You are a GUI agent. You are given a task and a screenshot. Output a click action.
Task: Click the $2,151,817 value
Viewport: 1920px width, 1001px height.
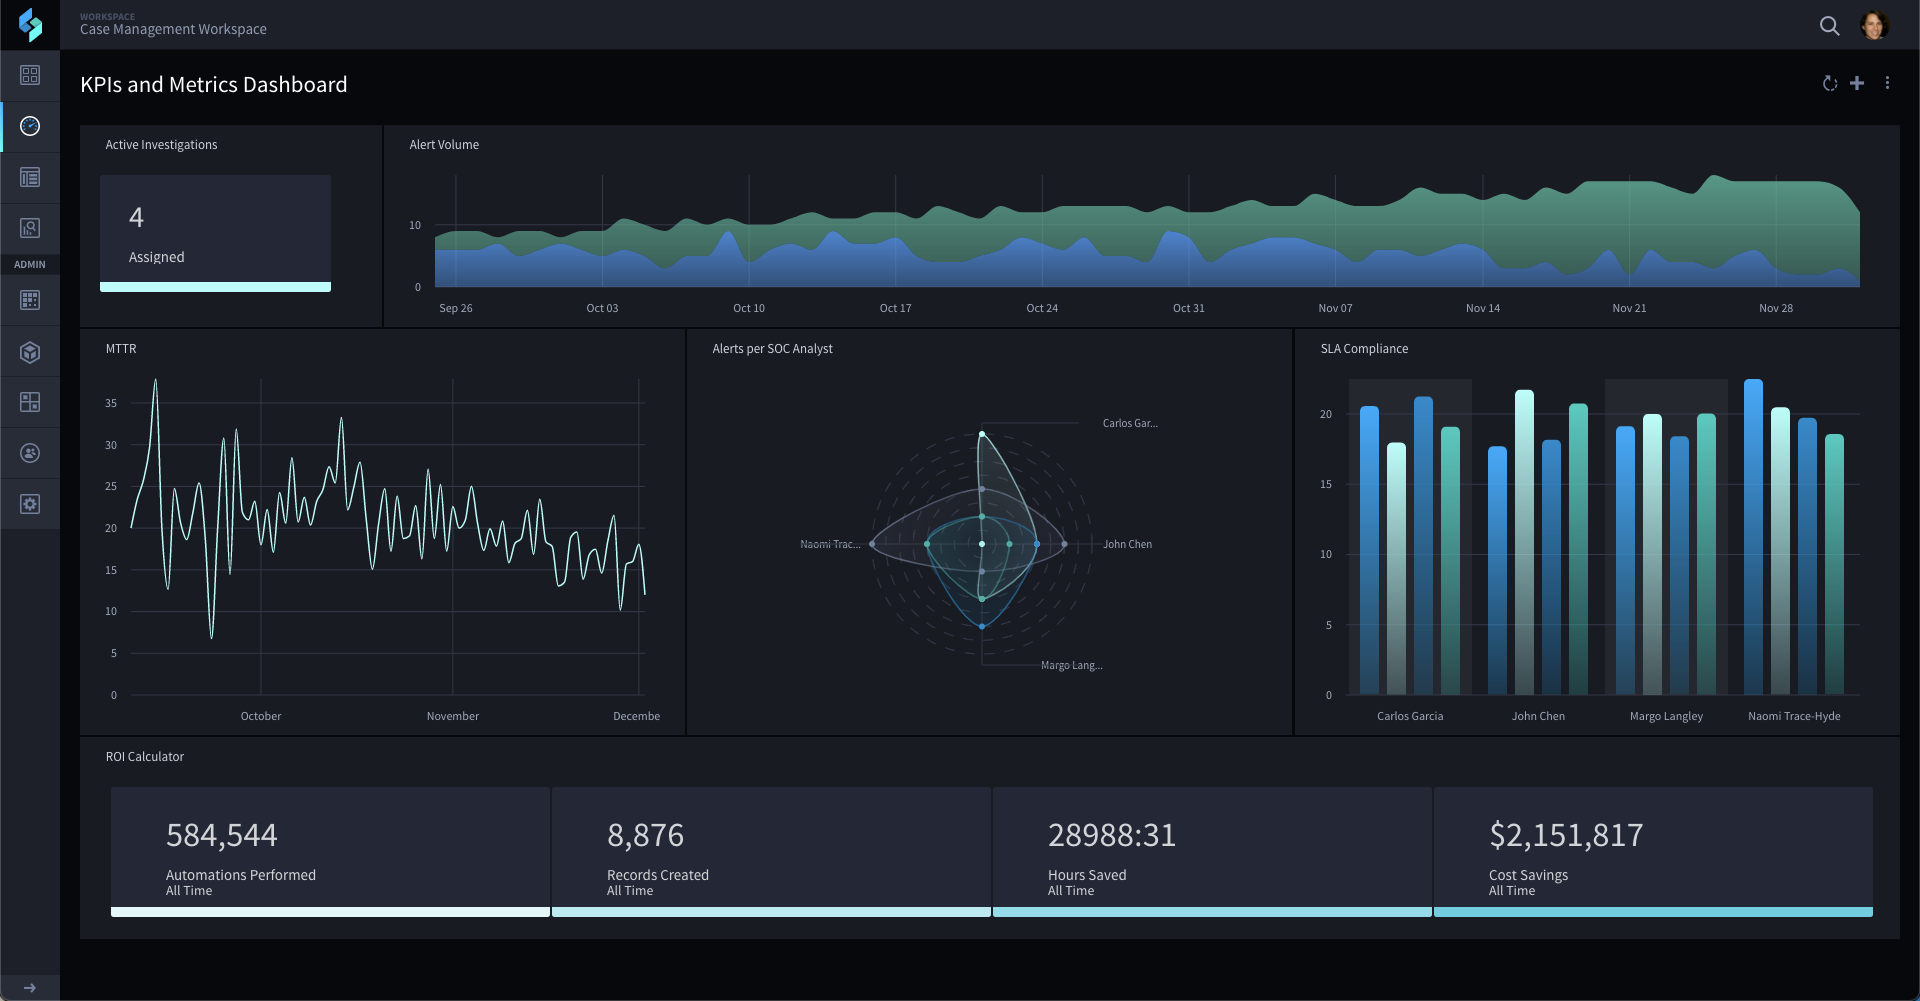click(x=1566, y=835)
